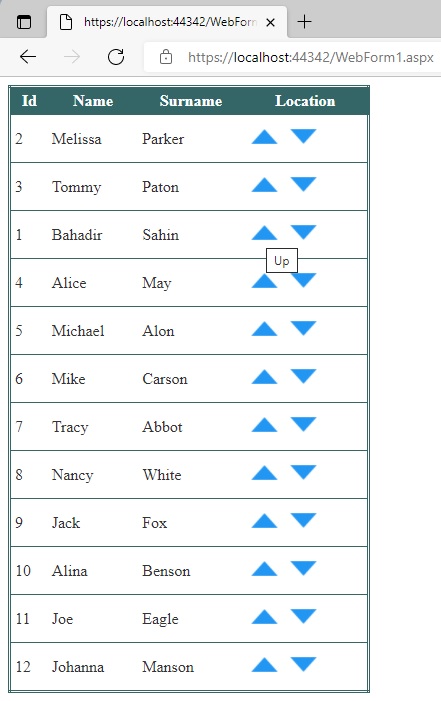Click down arrow for Joe Eagle
This screenshot has height=701, width=441.
click(x=304, y=617)
